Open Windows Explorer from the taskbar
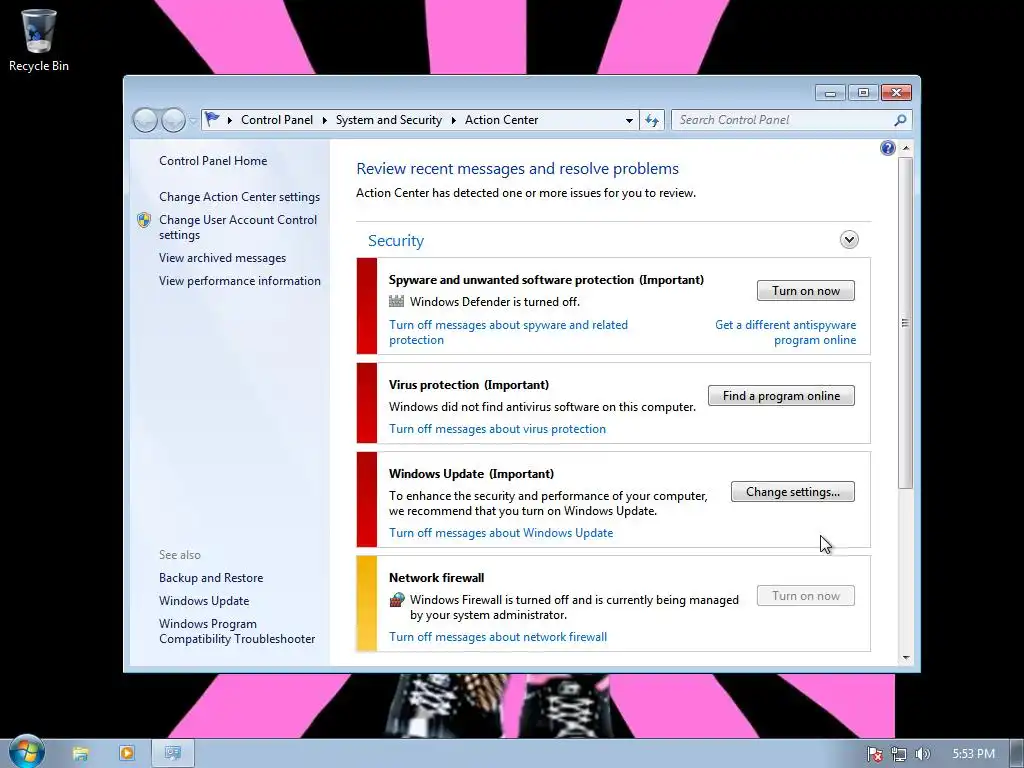The height and width of the screenshot is (768, 1024). coord(80,753)
